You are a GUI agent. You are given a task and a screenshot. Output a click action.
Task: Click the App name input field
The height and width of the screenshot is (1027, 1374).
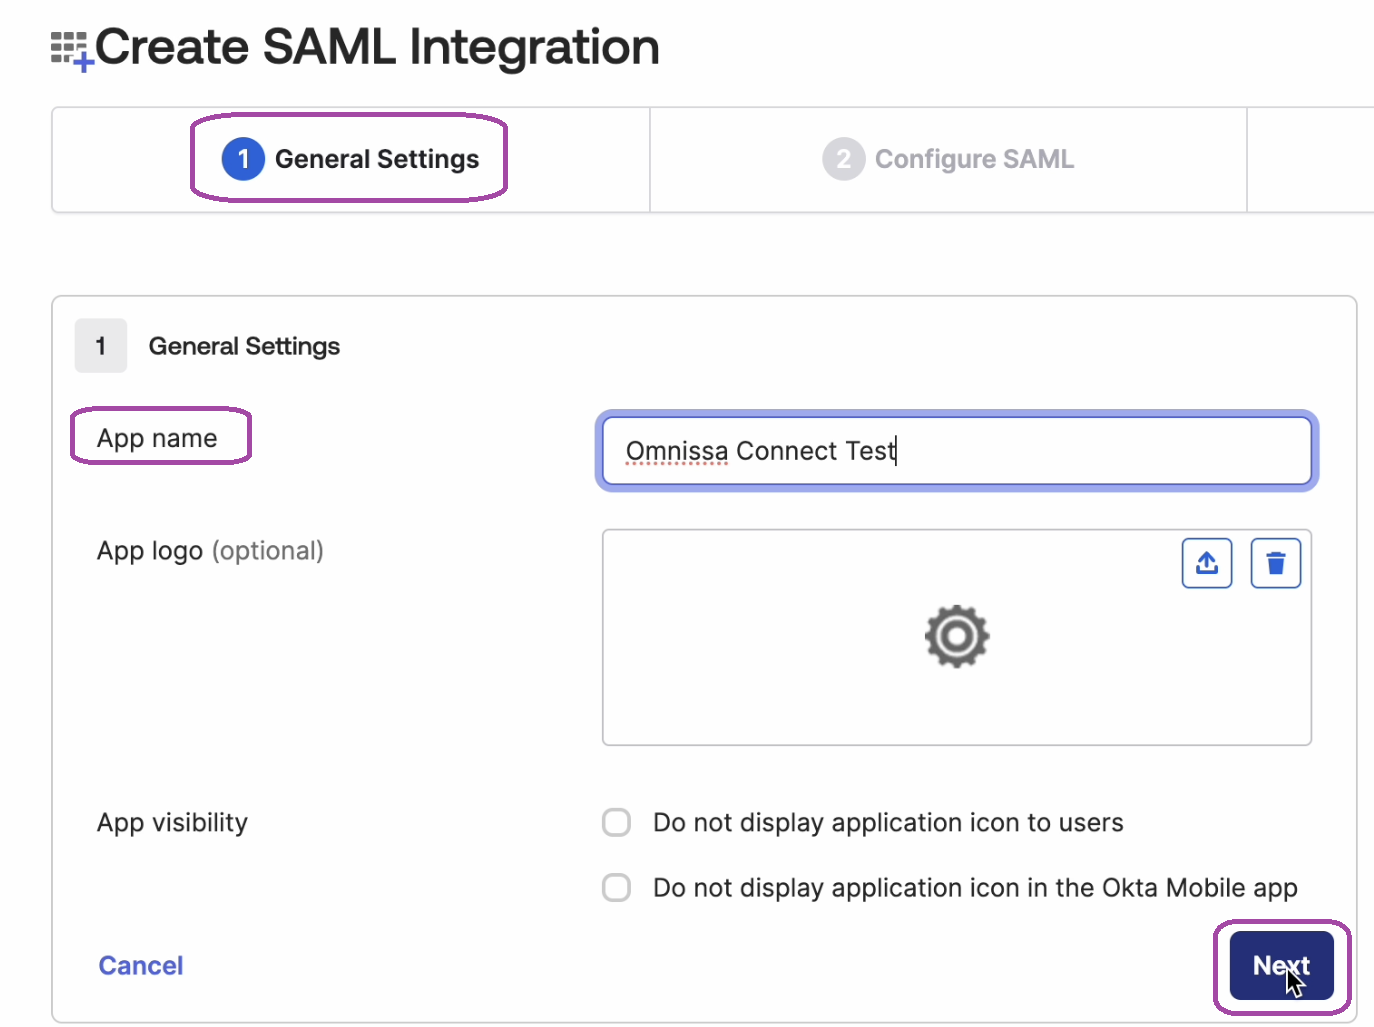957,451
